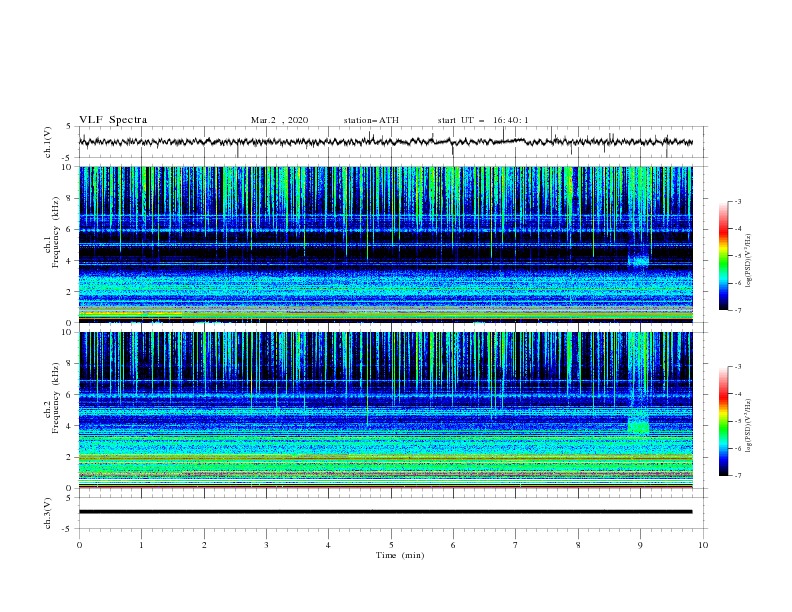The image size is (792, 612).
Task: Click the 'ch.1(V)' waveform axis label
Action: click(x=48, y=142)
